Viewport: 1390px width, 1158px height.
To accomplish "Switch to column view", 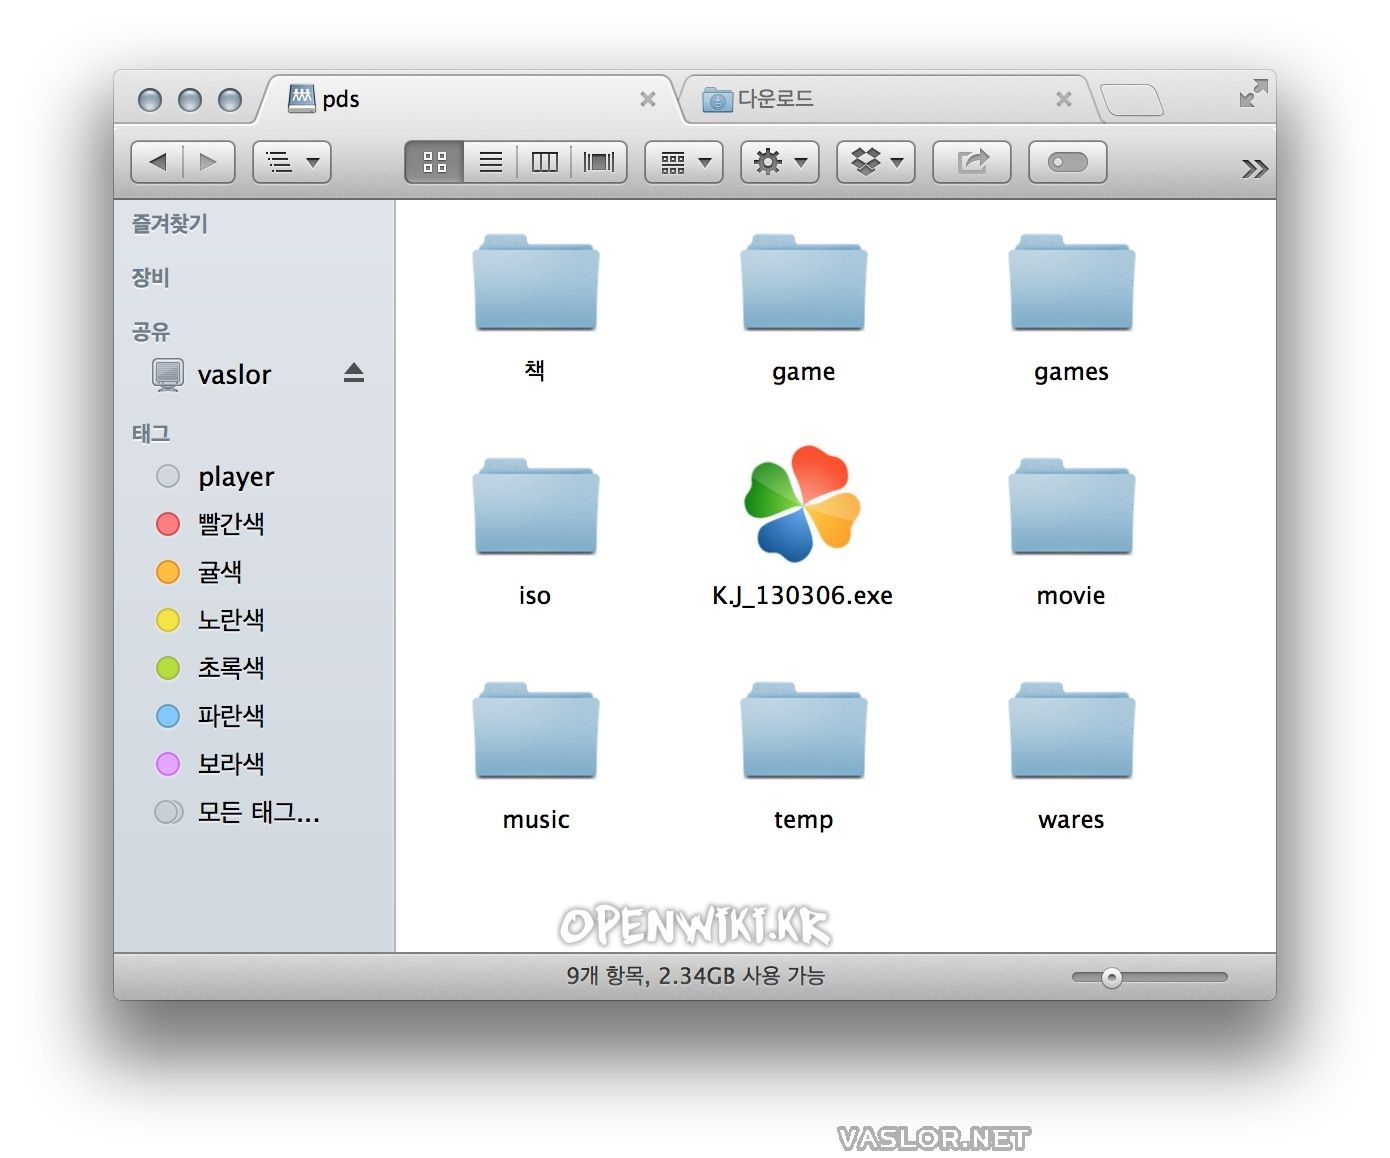I will (544, 162).
